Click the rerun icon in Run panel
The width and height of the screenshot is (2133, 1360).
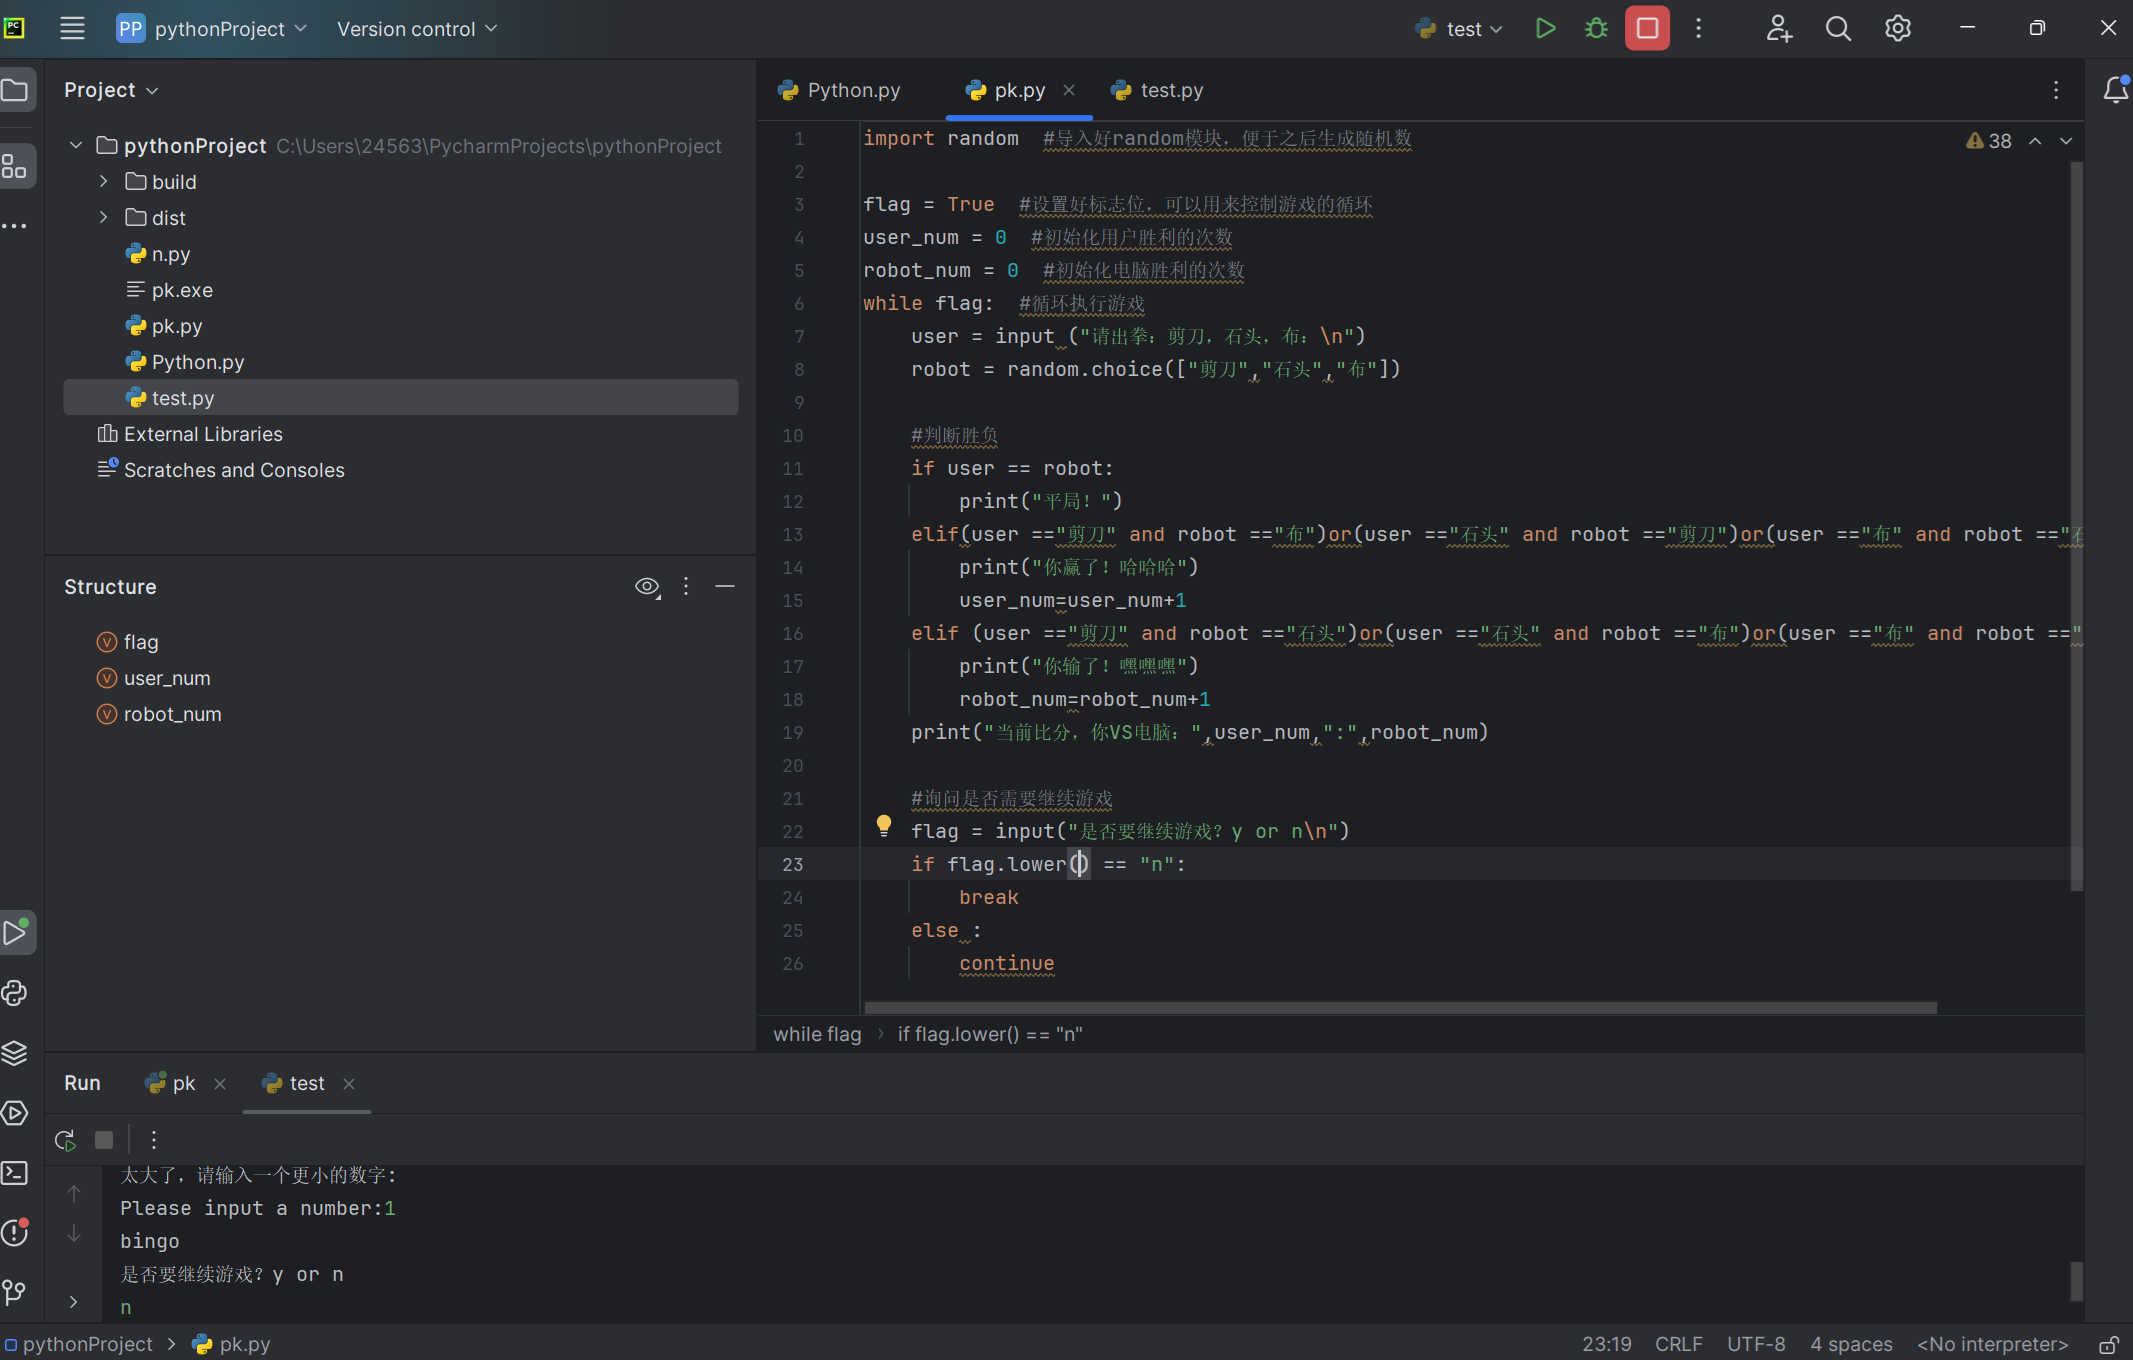(65, 1140)
